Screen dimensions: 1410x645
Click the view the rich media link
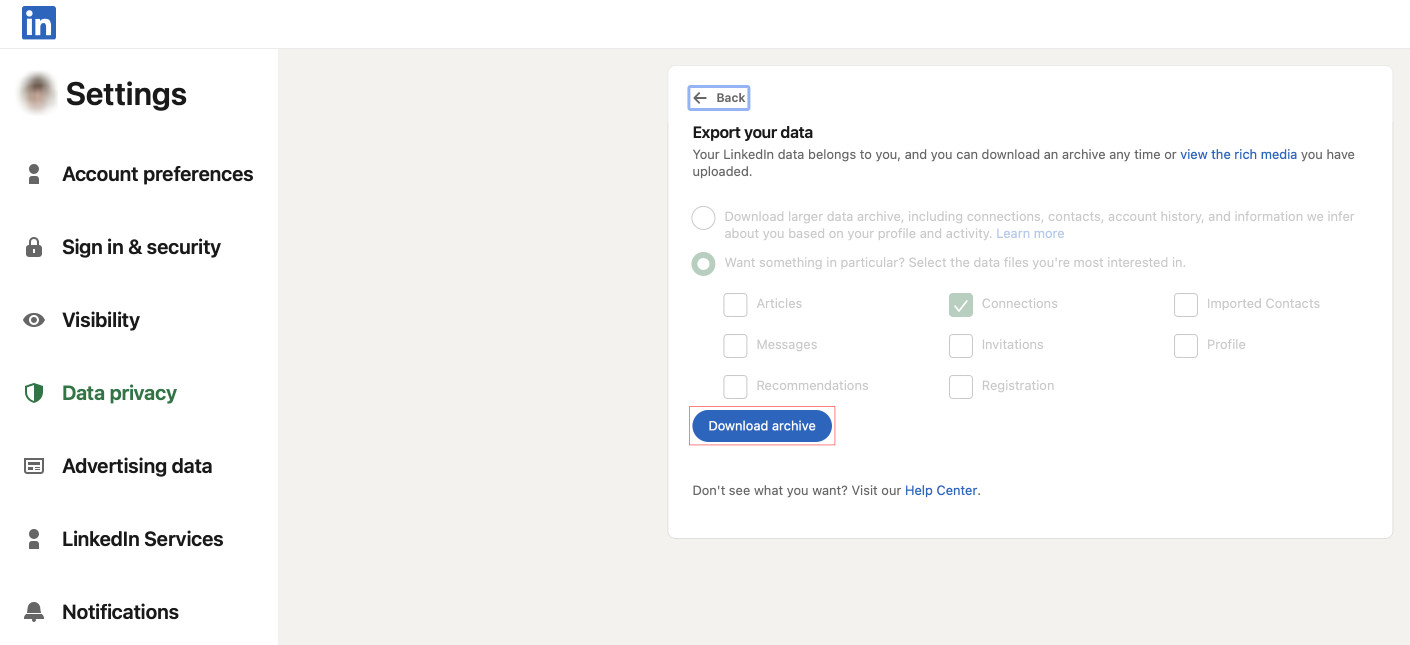coord(1239,154)
